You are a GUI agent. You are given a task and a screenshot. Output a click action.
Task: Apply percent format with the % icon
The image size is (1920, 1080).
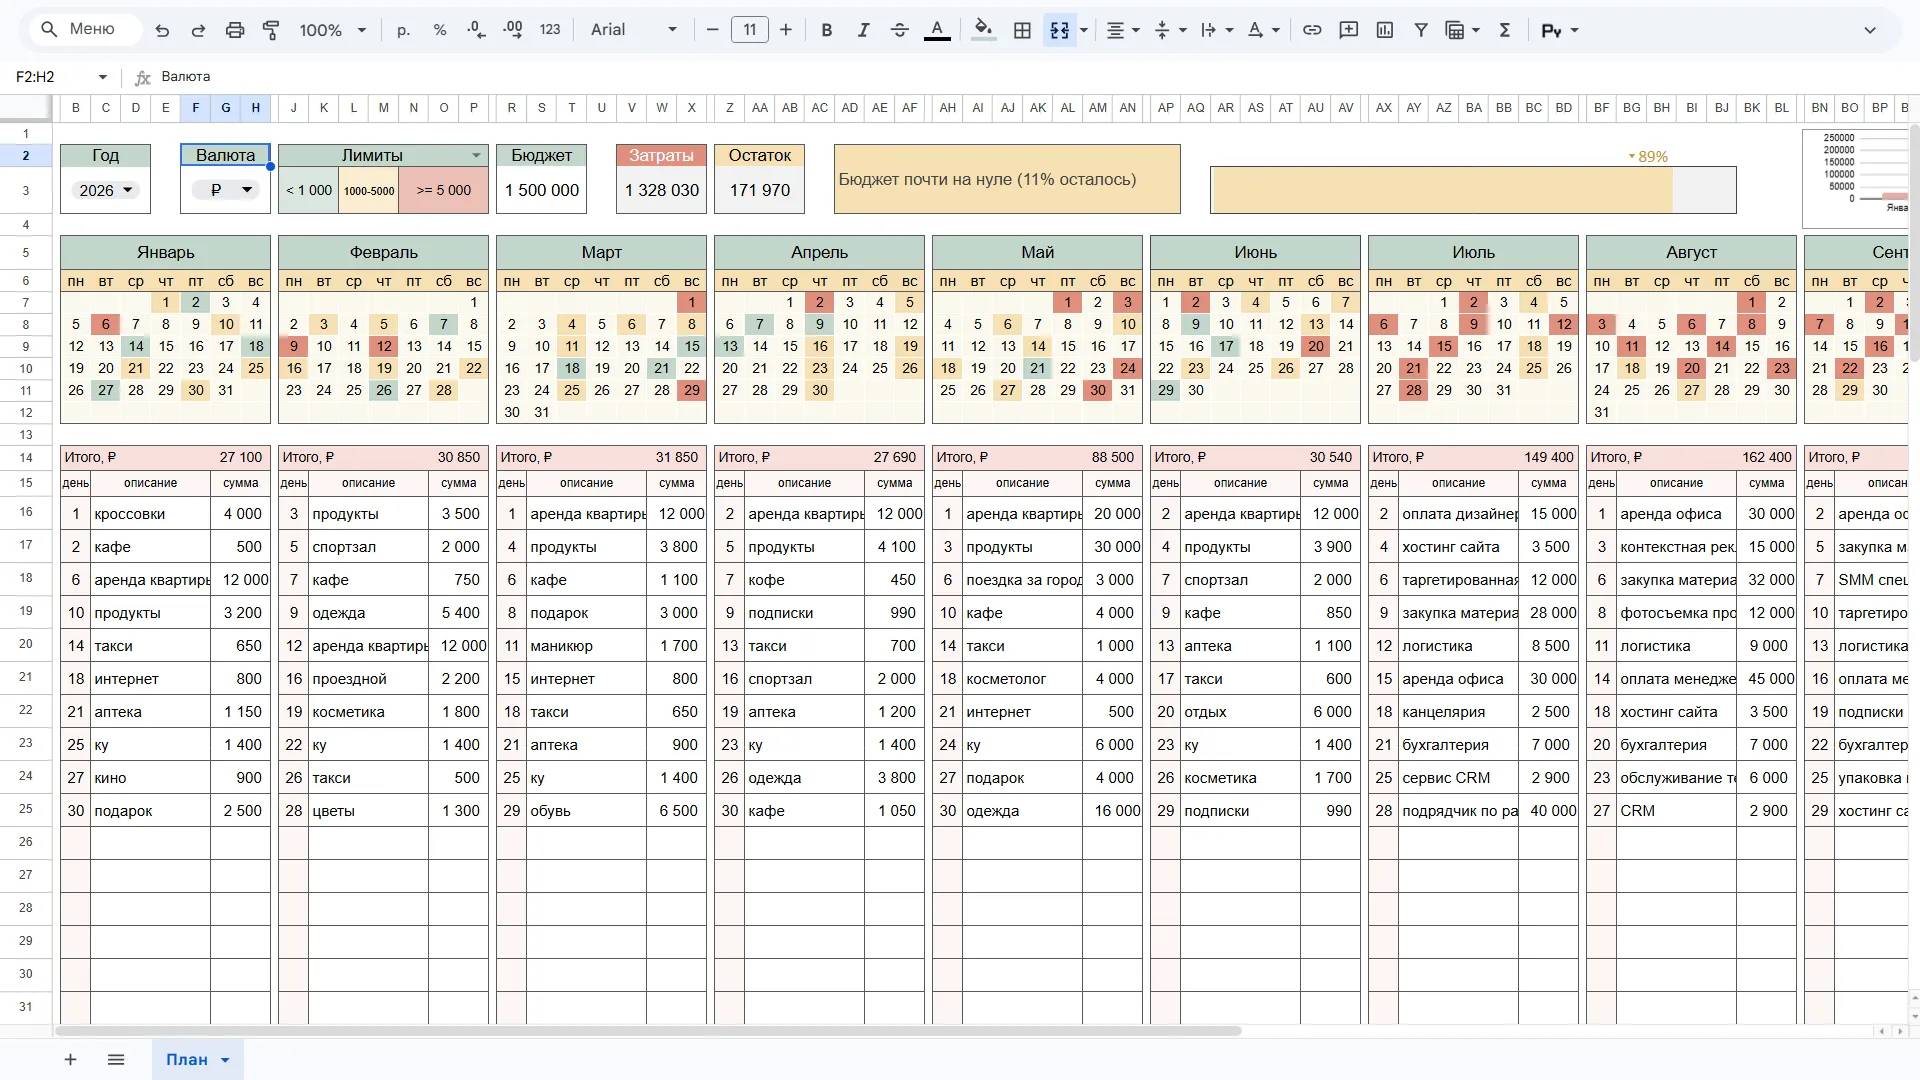440,30
